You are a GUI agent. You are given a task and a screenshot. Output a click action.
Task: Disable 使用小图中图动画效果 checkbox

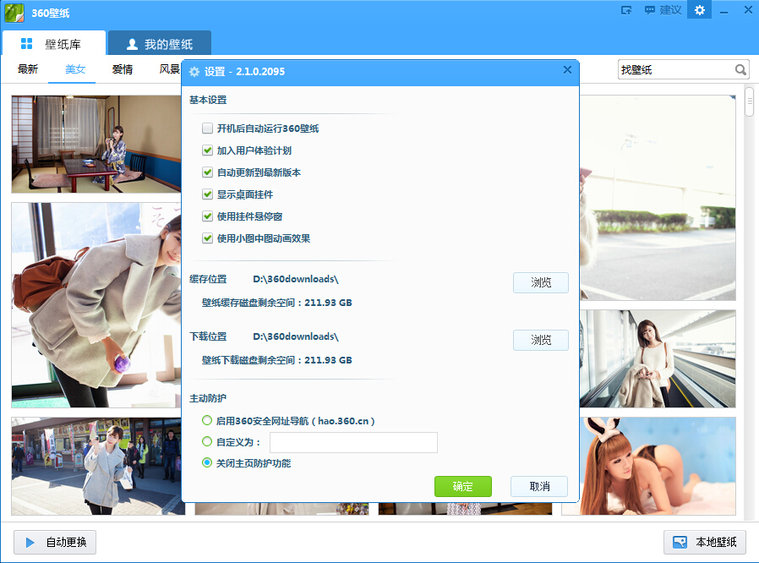207,238
